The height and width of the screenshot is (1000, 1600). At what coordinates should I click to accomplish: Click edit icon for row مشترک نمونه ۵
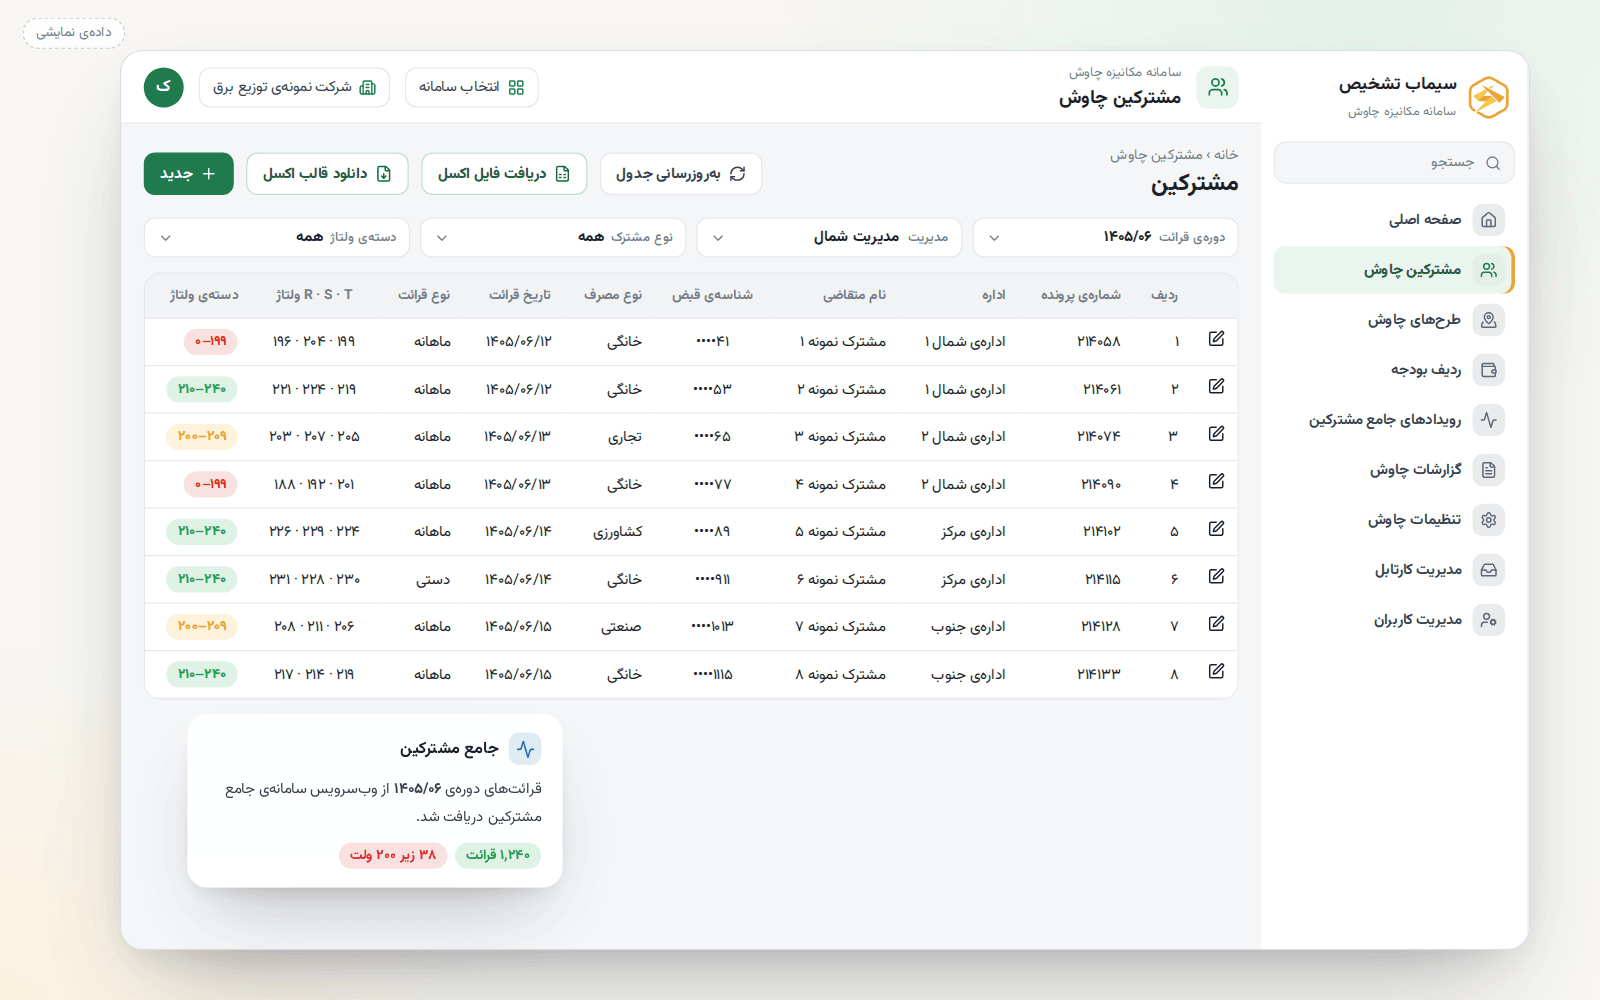[1216, 529]
